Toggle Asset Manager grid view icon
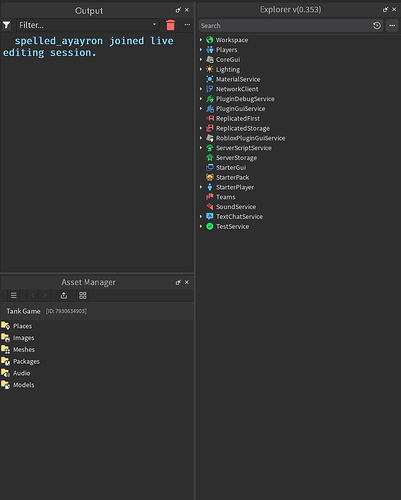Viewport: 401px width, 500px height. click(83, 295)
